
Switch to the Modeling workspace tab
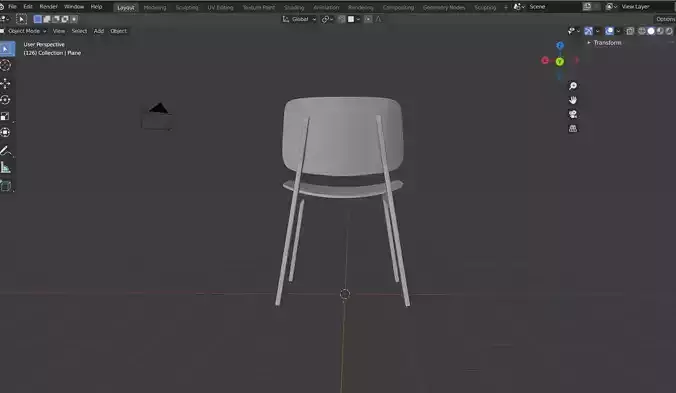155,7
